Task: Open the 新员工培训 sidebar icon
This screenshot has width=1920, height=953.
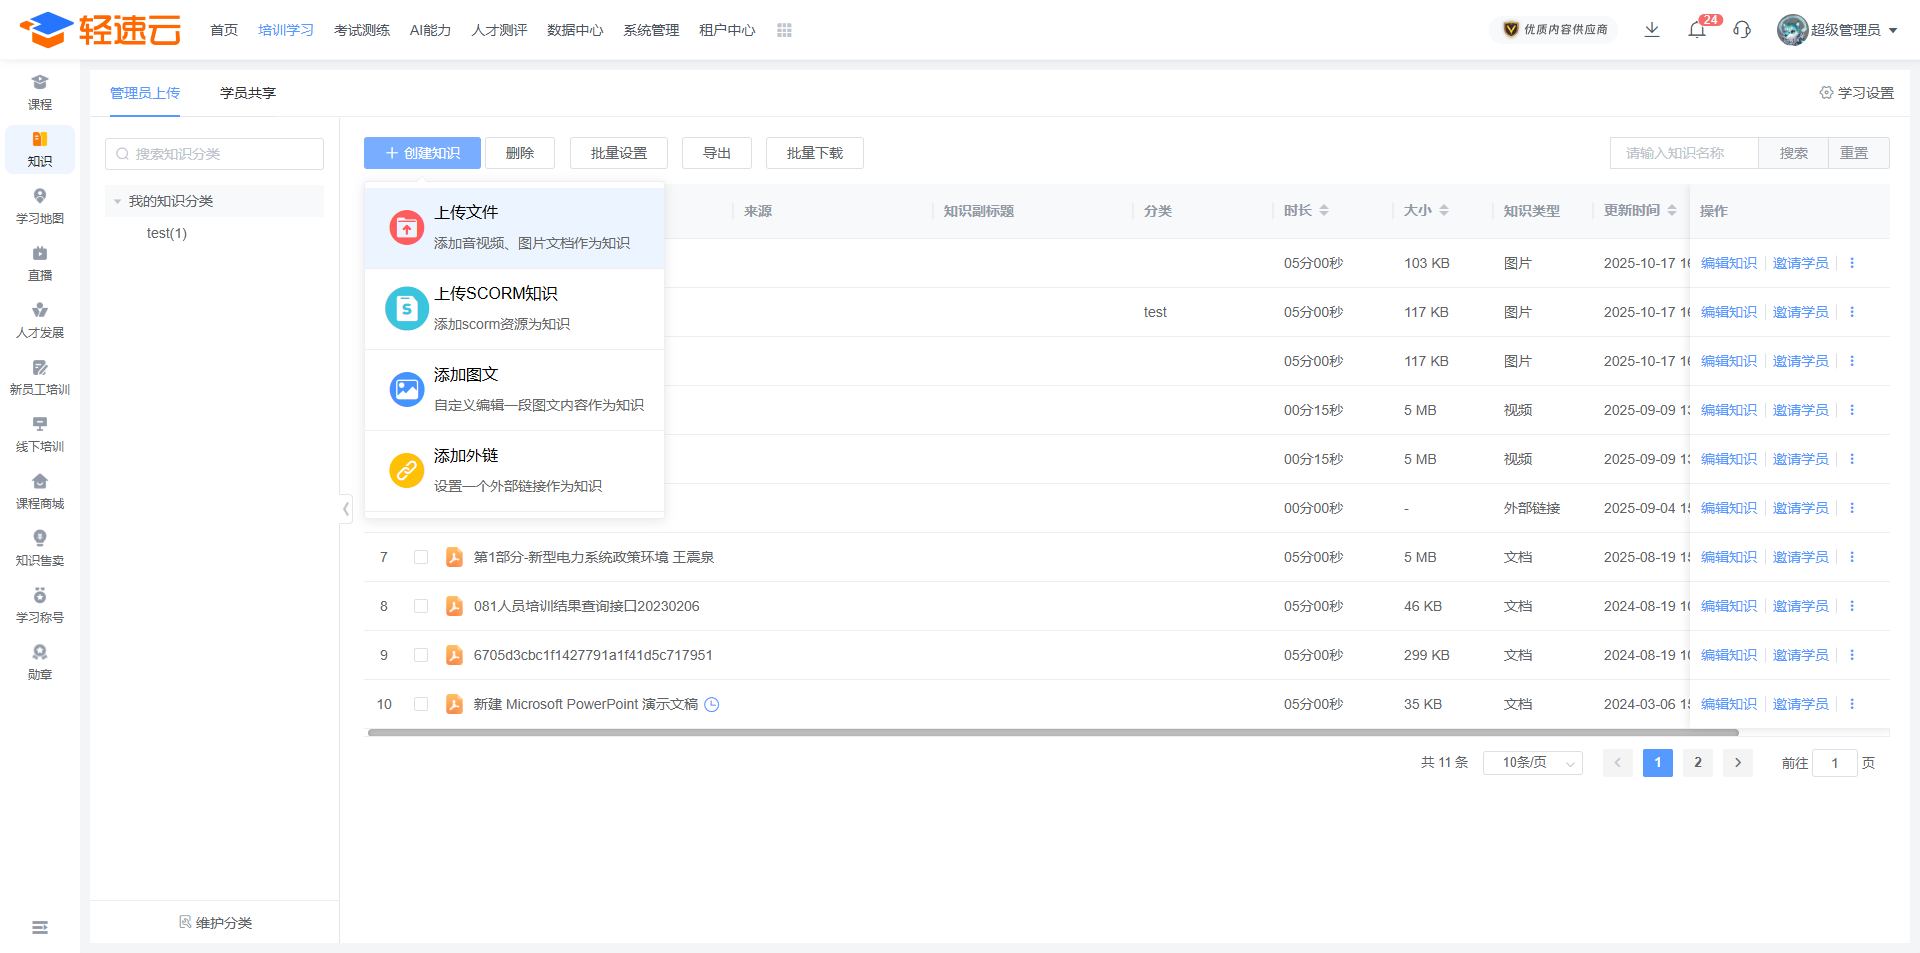Action: coord(39,377)
